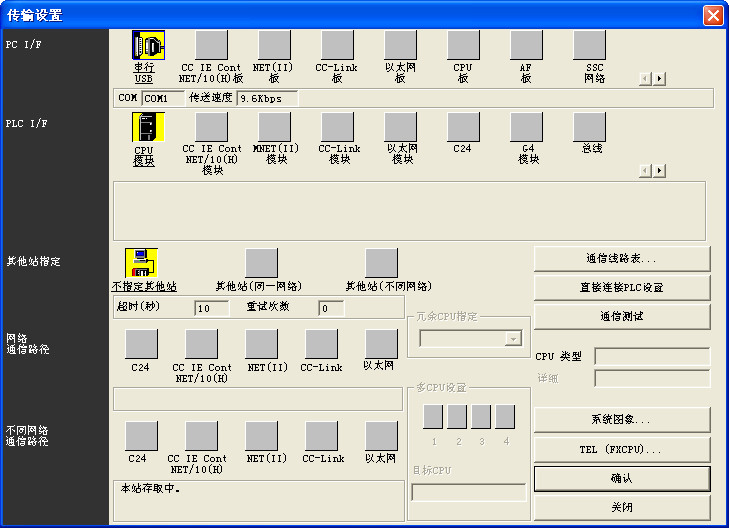Image resolution: width=729 pixels, height=528 pixels.
Task: Select the 总线 icon in PLC I/F
Action: [x=589, y=127]
